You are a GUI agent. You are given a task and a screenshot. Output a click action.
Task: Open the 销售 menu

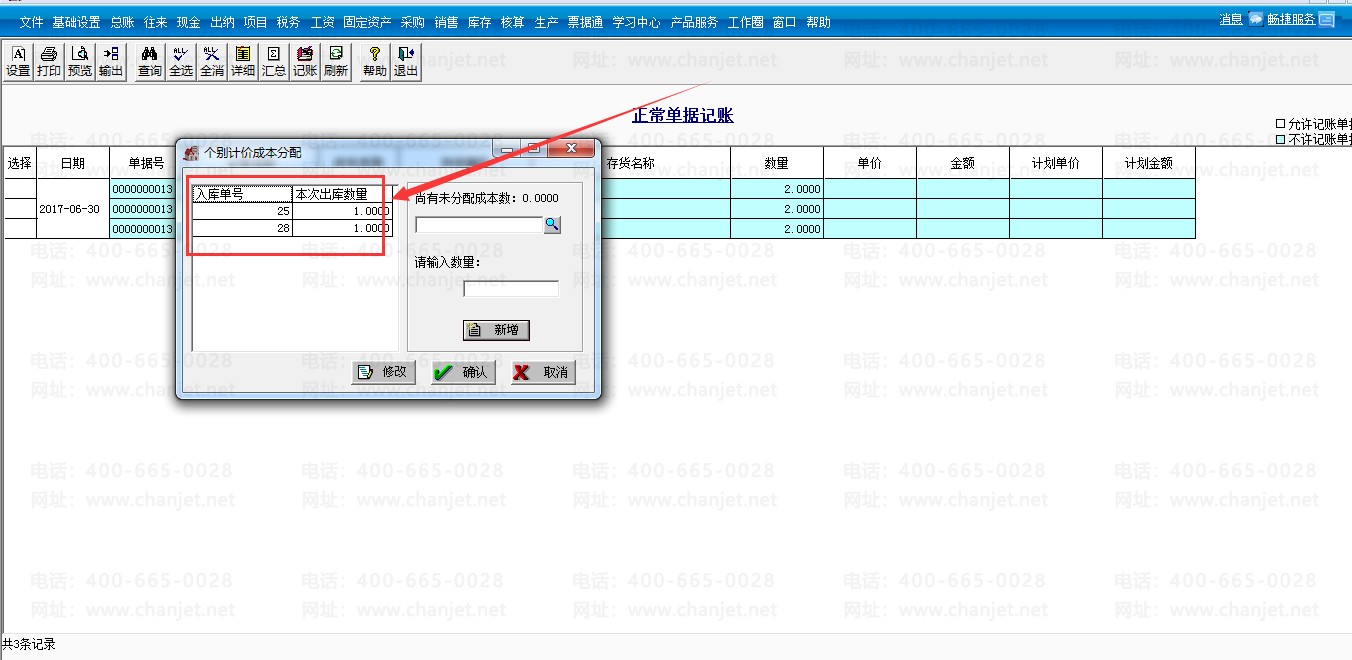pyautogui.click(x=446, y=22)
